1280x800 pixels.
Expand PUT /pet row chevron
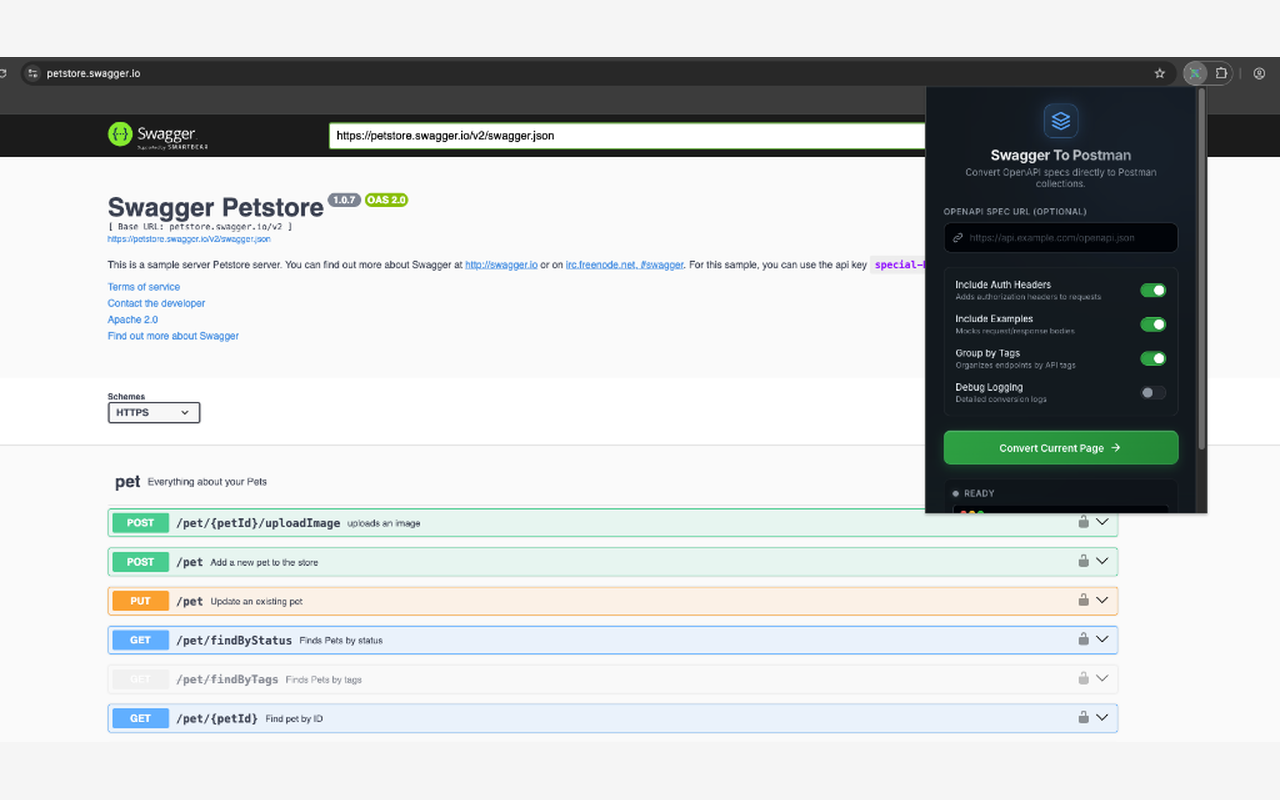click(1102, 600)
